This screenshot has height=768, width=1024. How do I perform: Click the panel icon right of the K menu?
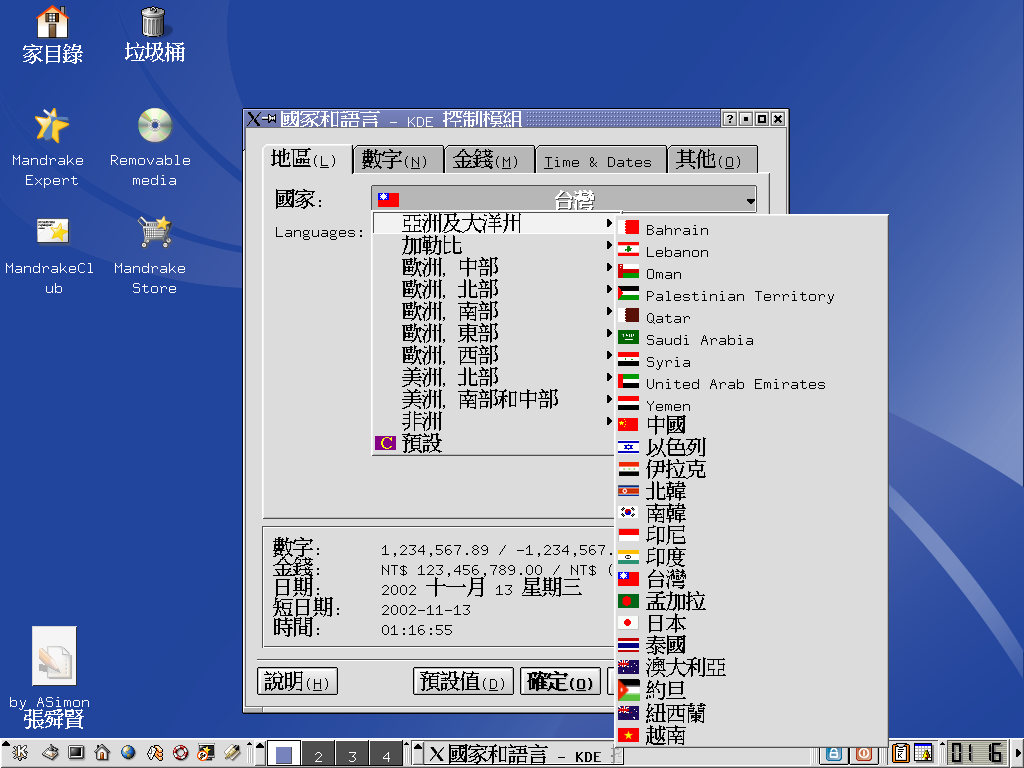pos(50,753)
